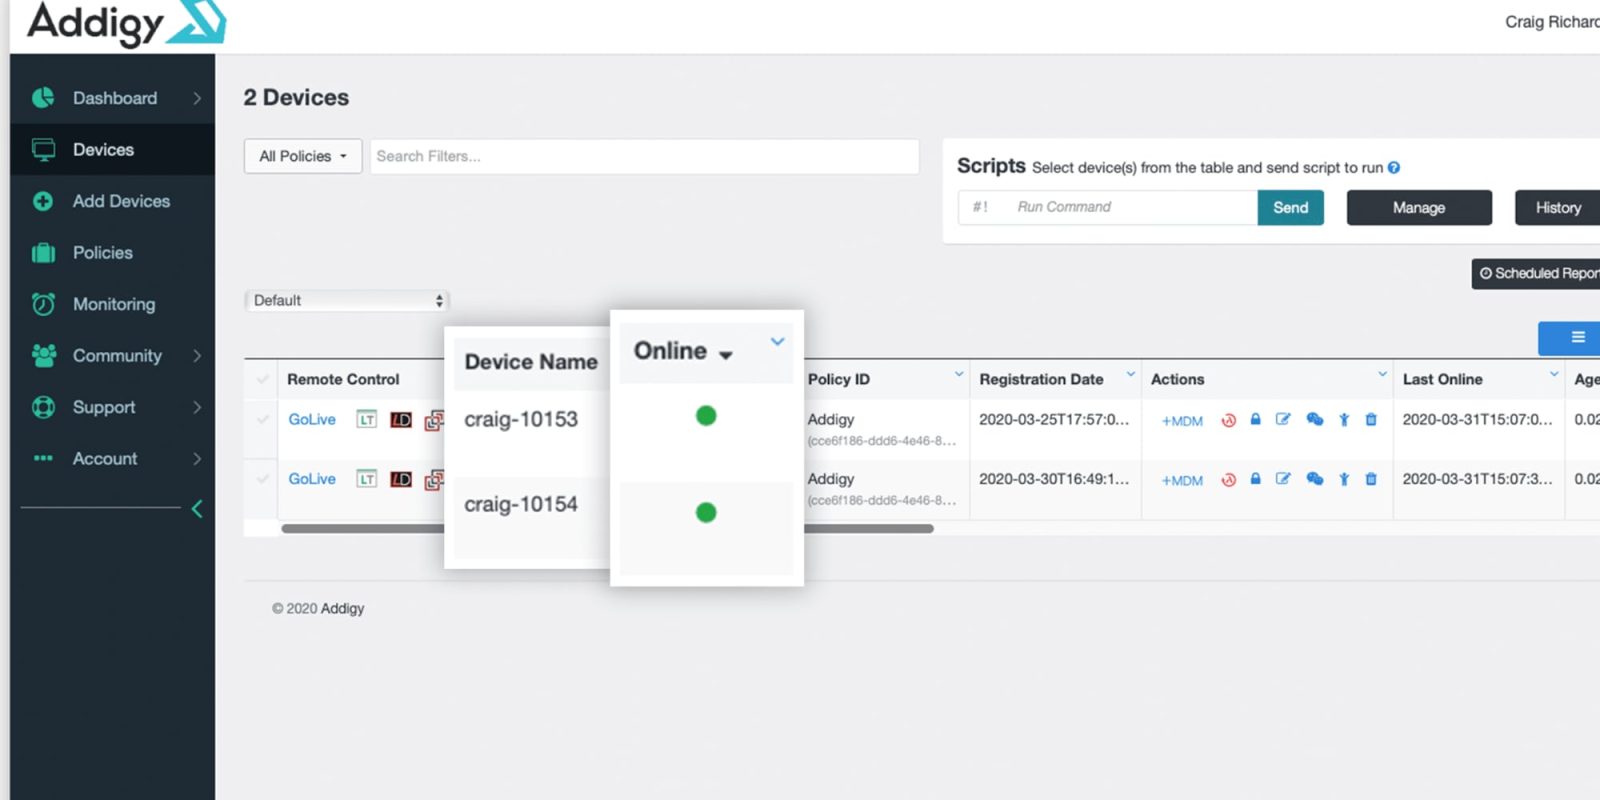Screen dimensions: 1600x800
Task: Collapse the sidebar with the arrow icon
Action: coord(197,509)
